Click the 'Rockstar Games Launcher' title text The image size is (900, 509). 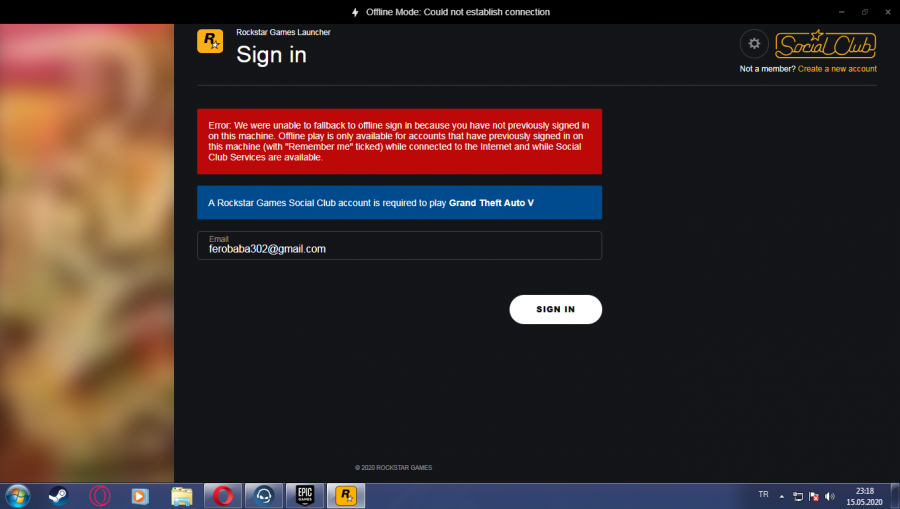[284, 32]
